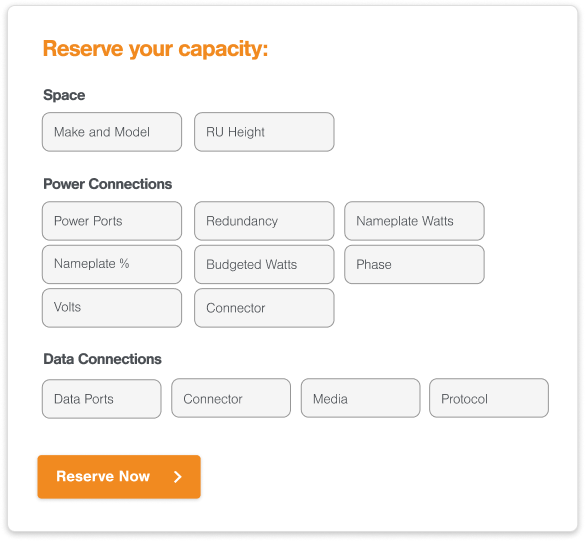
Task: Focus the Protocol input field
Action: (489, 398)
